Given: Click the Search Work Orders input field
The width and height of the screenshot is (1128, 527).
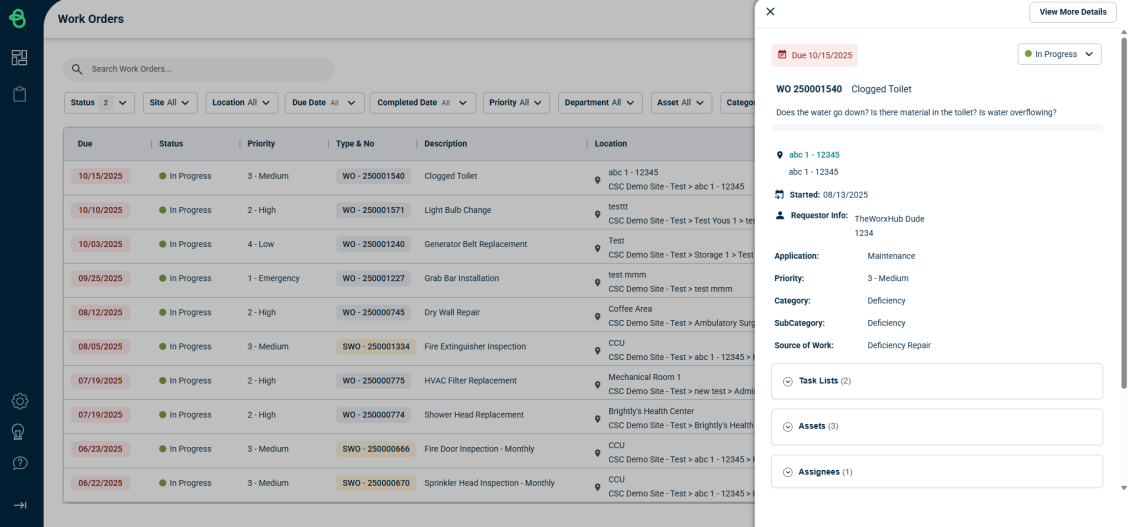Looking at the screenshot, I should (199, 70).
